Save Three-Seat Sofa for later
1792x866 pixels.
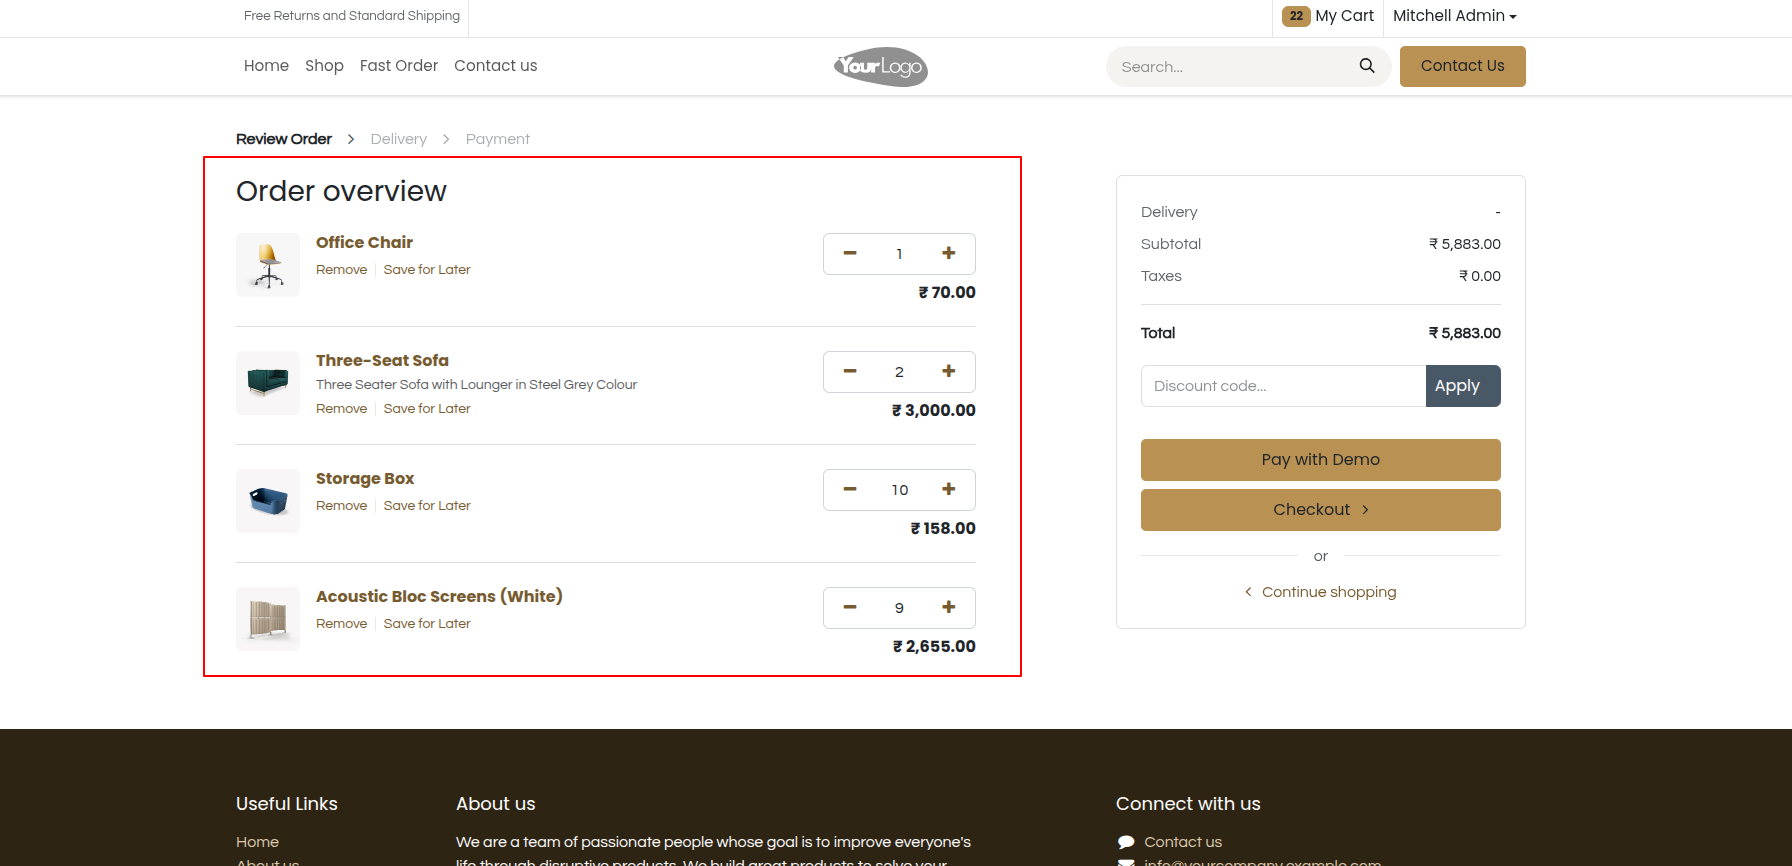click(x=427, y=409)
